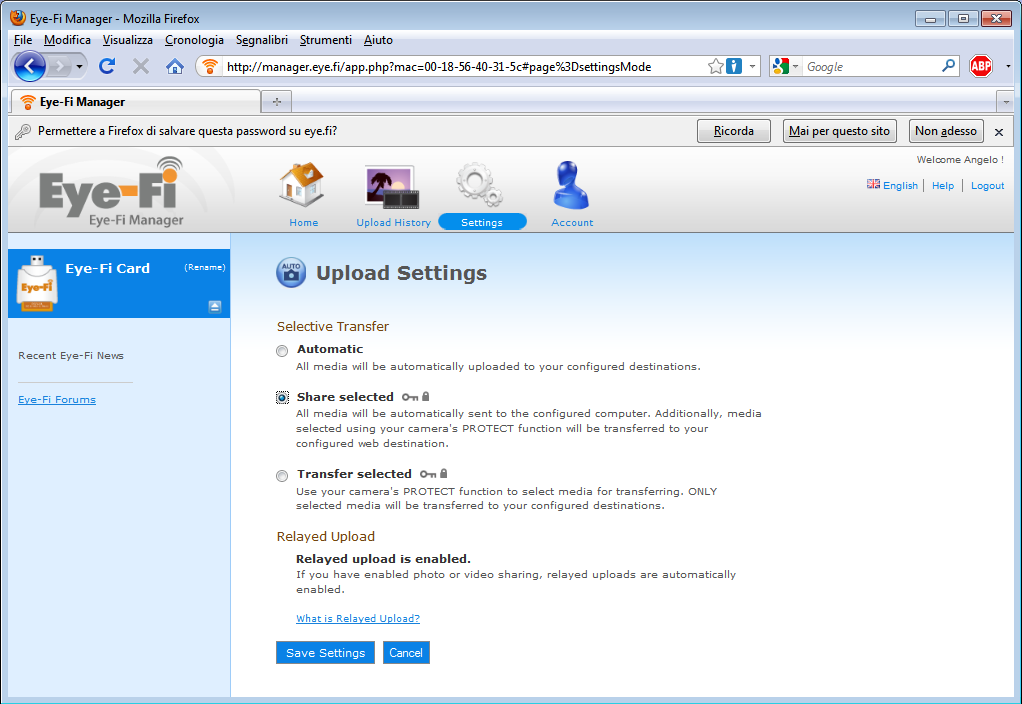Select the Eye-Fi Manager browser tab
This screenshot has height=704, width=1022.
pyautogui.click(x=136, y=102)
